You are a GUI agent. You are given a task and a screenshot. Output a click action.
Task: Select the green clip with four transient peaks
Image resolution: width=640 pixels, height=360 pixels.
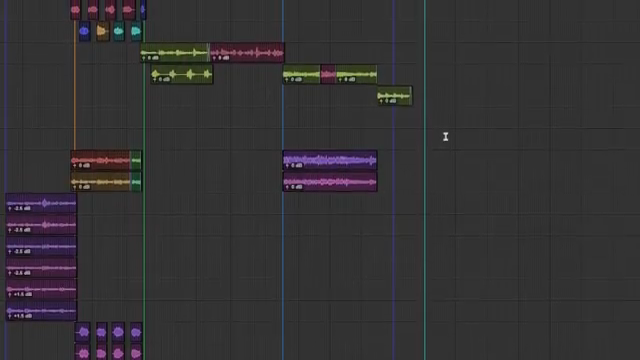pyautogui.click(x=182, y=74)
